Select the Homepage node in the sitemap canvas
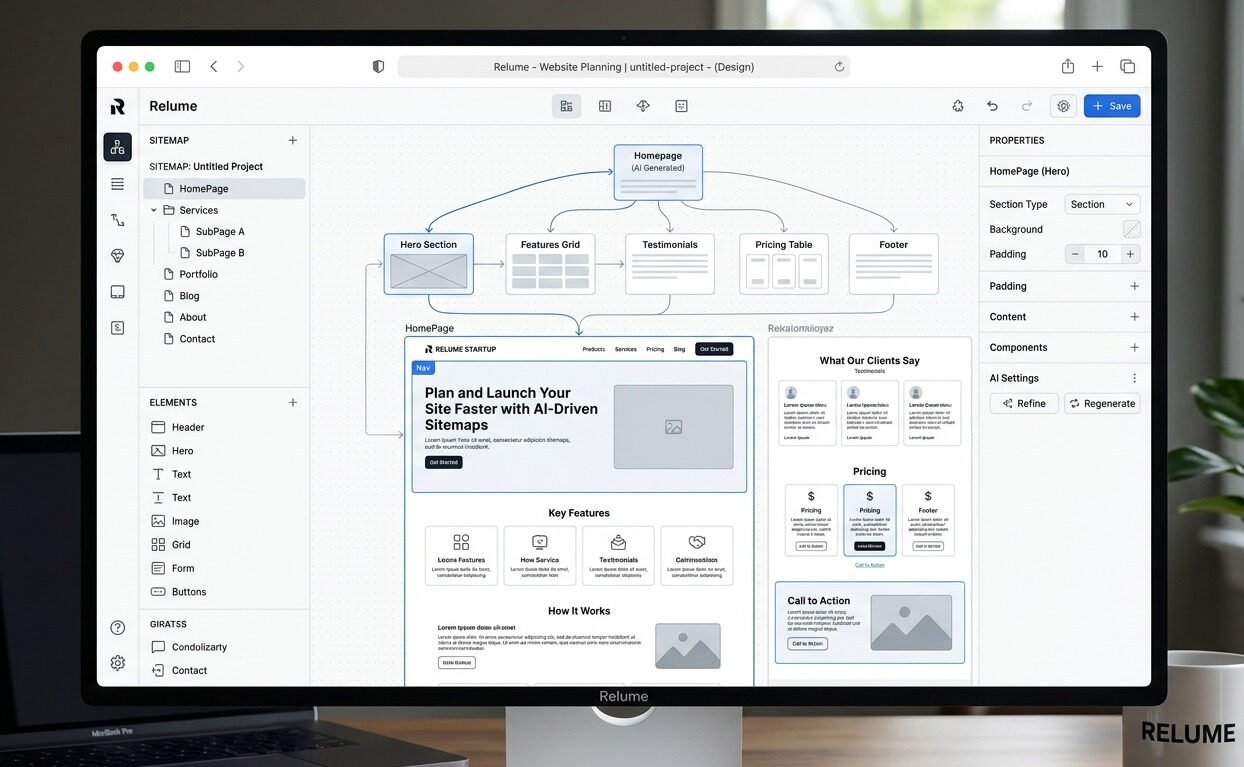Screen dimensions: 1244x767 point(658,172)
